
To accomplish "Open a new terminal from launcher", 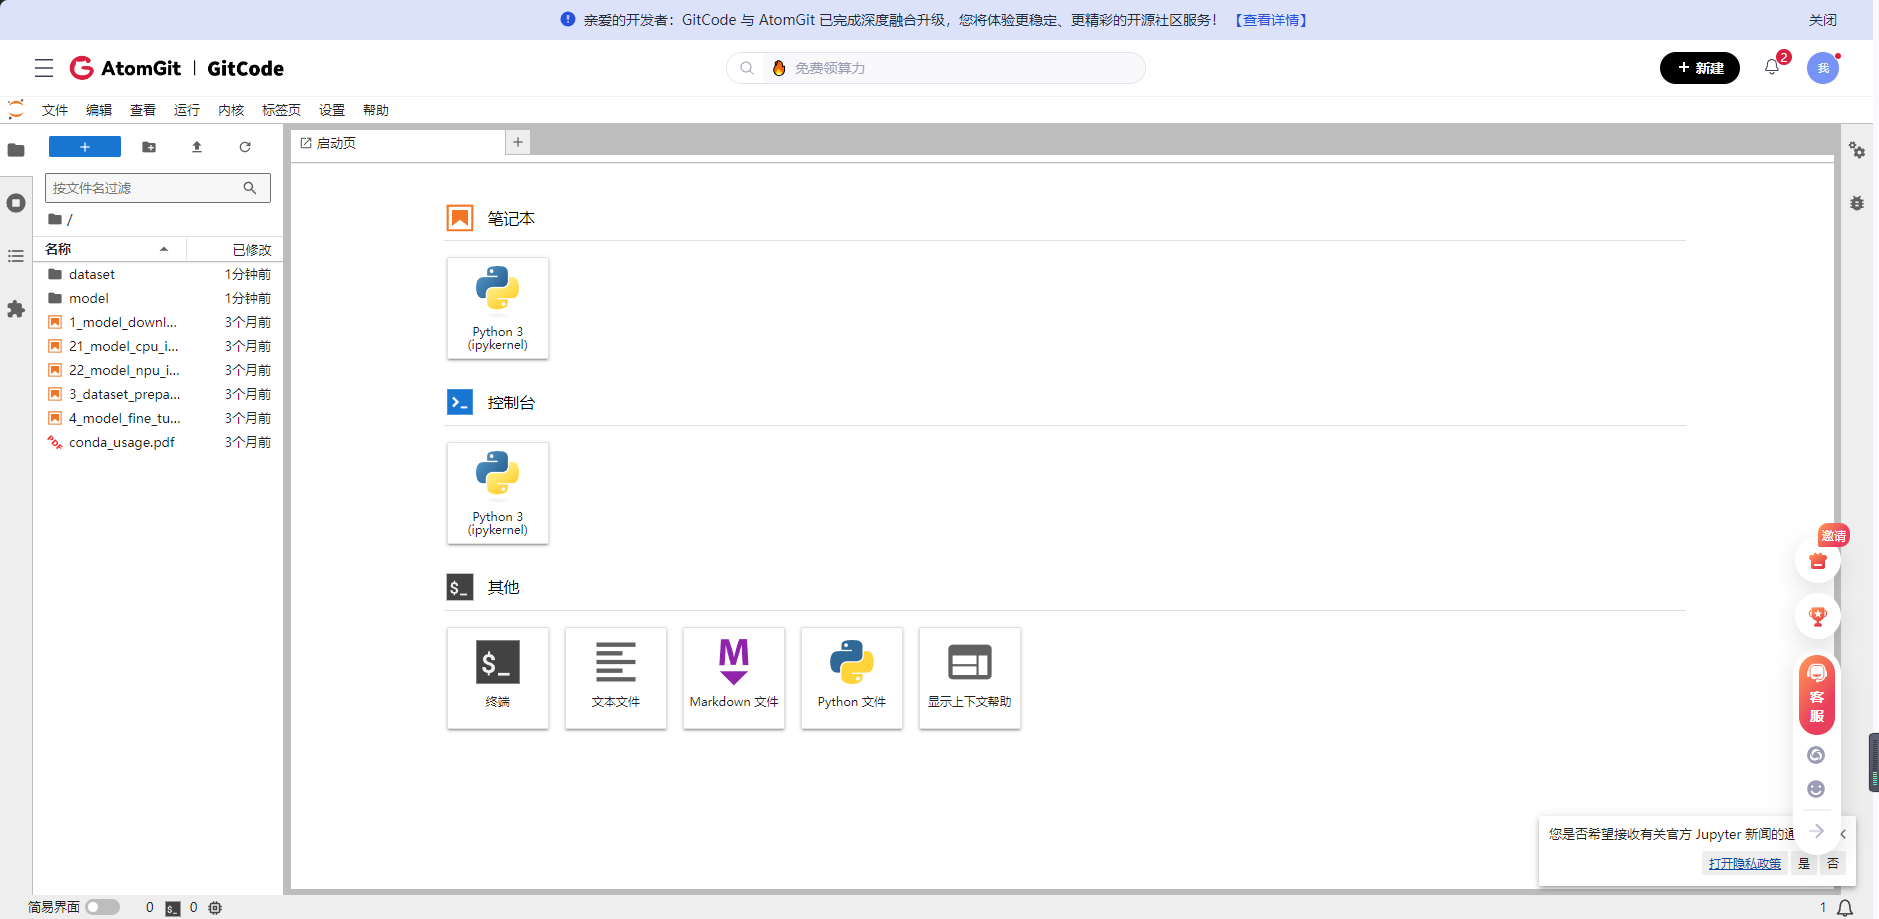I will pos(498,678).
